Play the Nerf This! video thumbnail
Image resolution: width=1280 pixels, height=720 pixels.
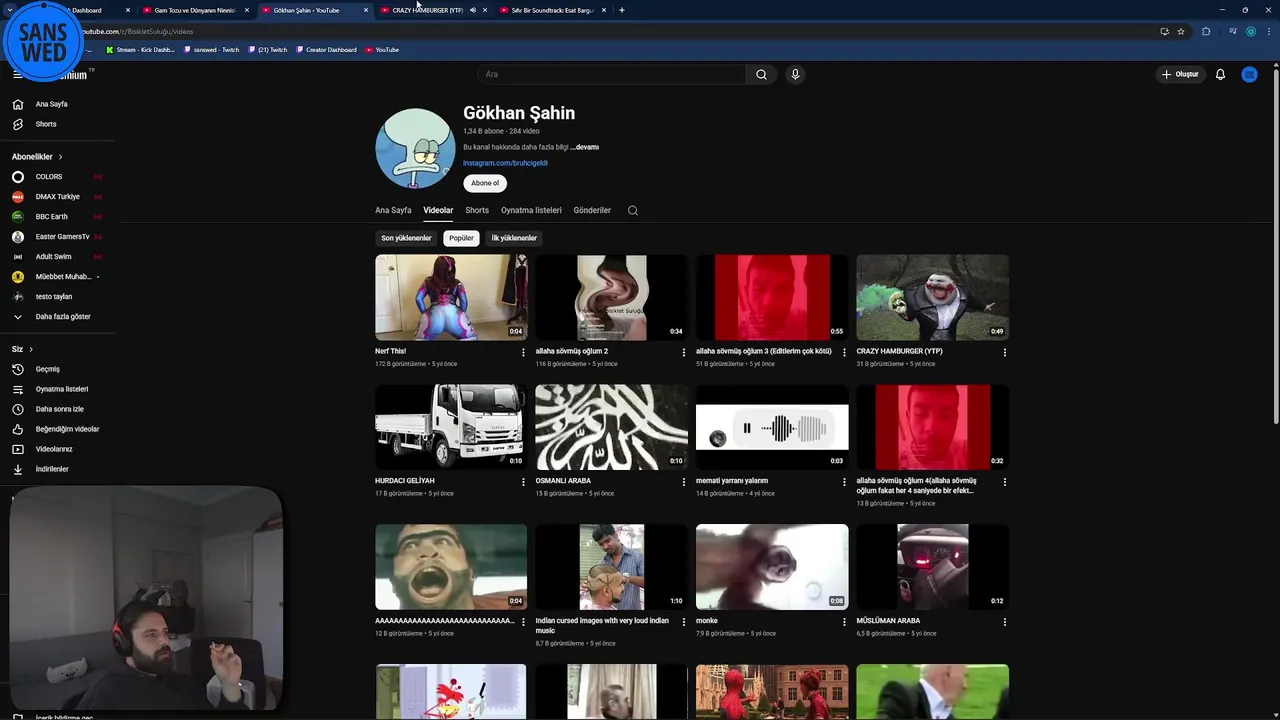(x=451, y=297)
